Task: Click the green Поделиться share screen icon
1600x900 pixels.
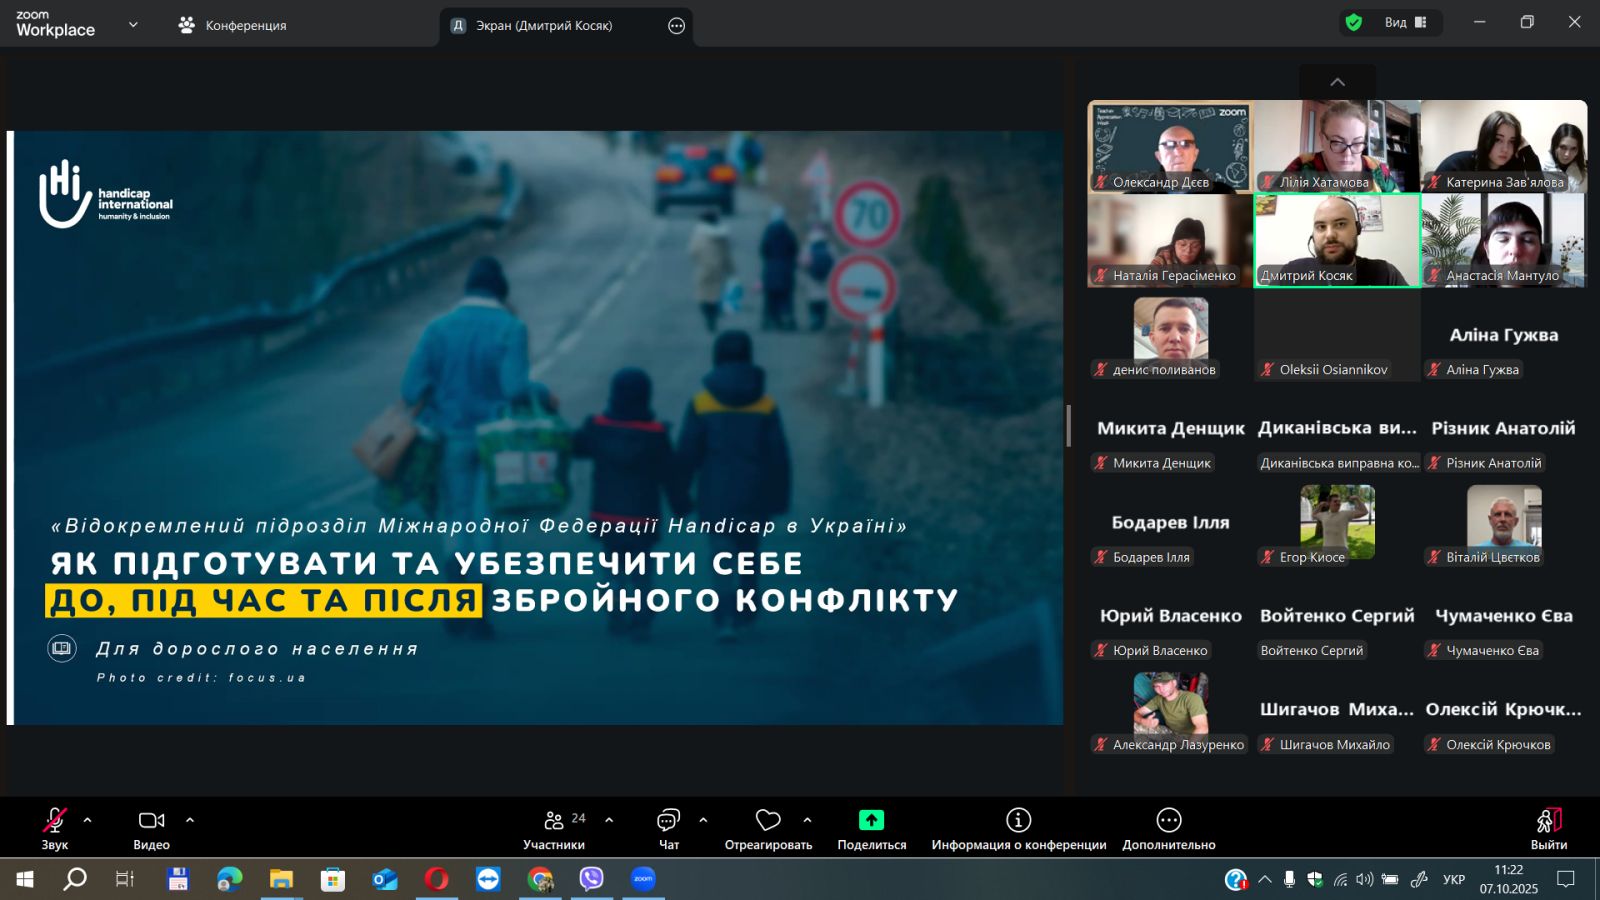Action: tap(871, 821)
